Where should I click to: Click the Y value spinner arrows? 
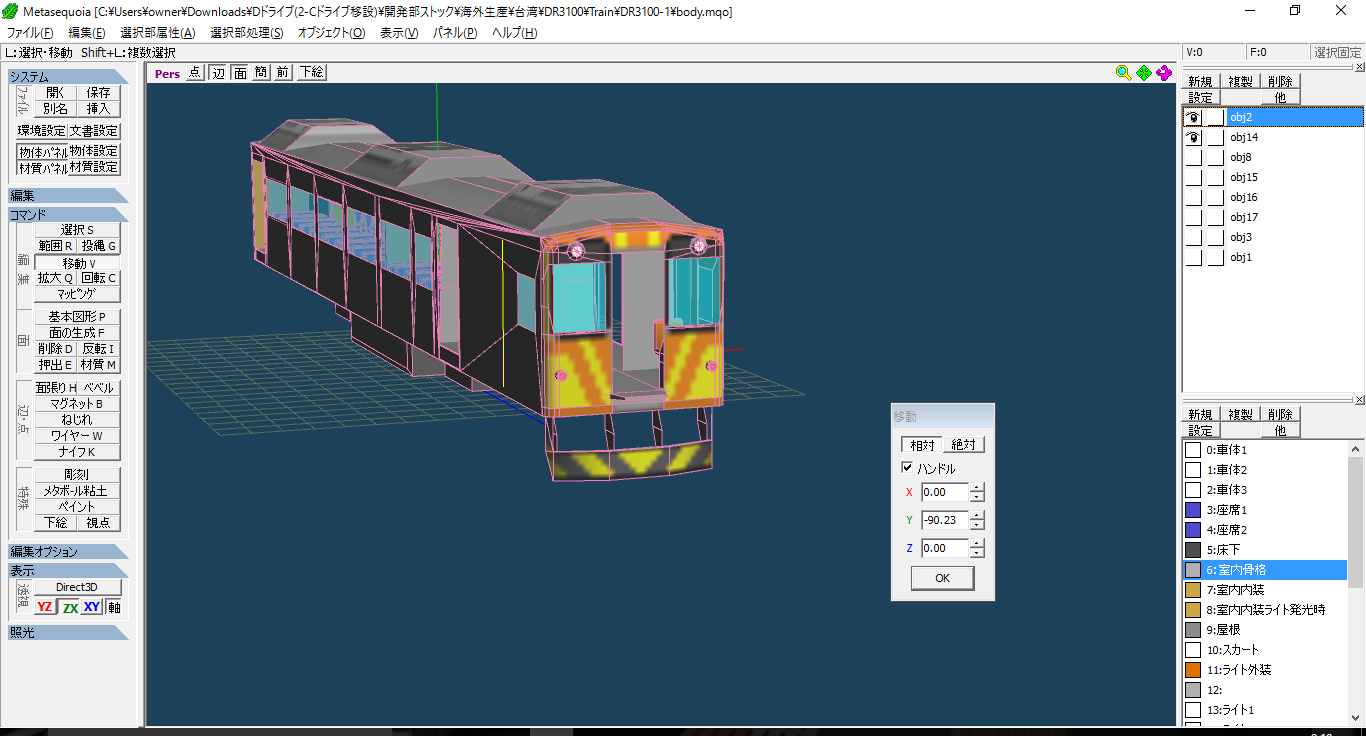pyautogui.click(x=977, y=520)
